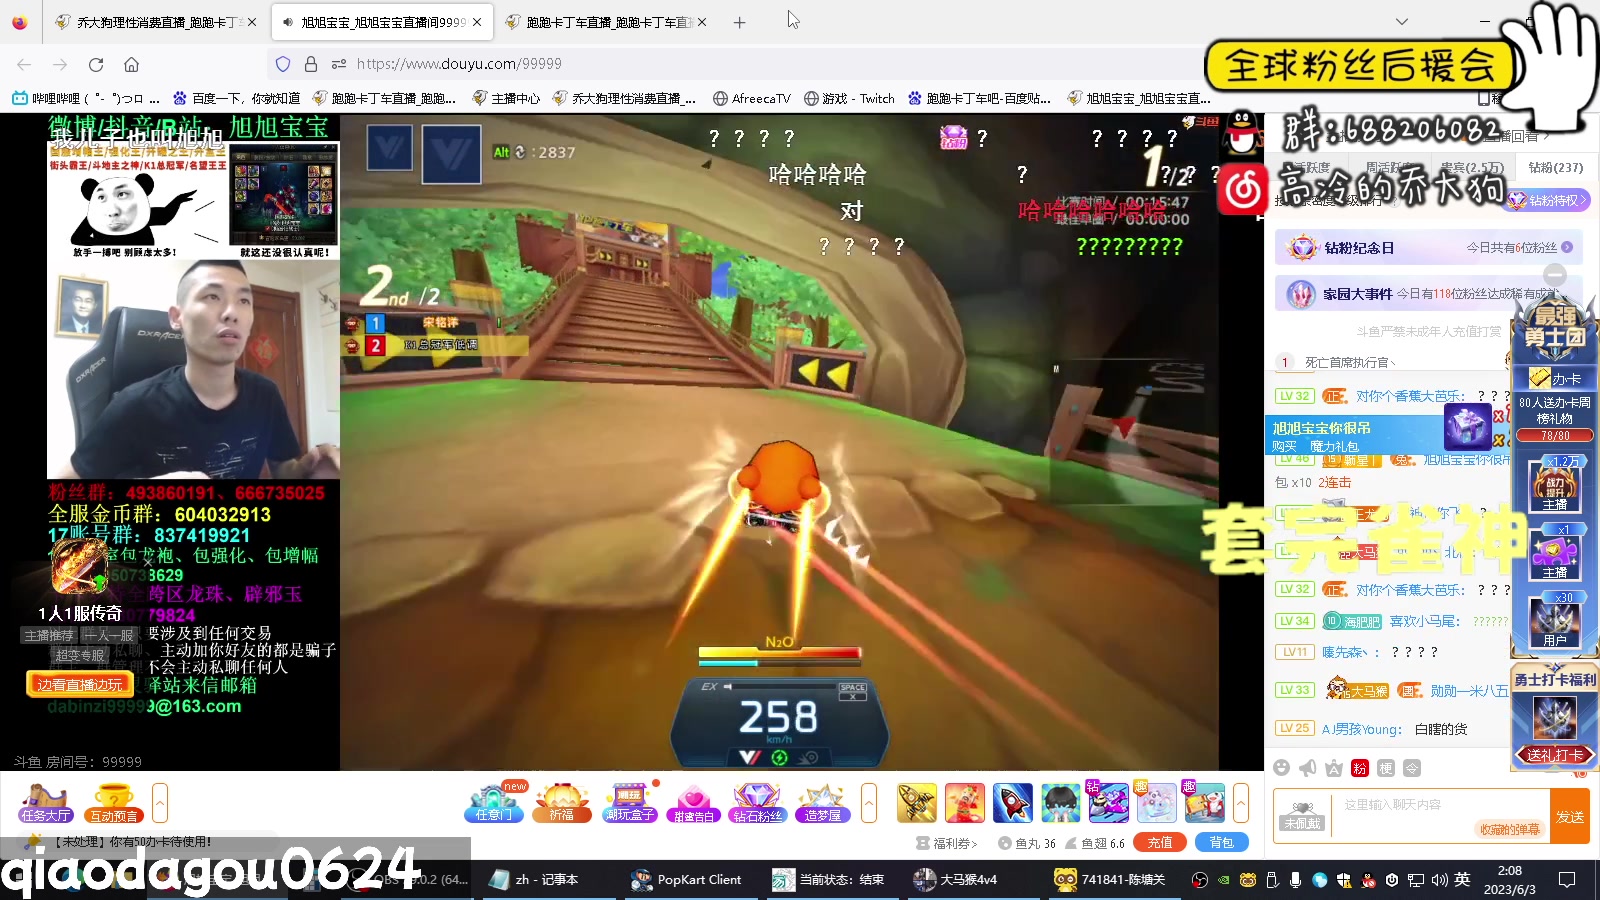Open the 潮玩盒子 box icon

(x=629, y=803)
